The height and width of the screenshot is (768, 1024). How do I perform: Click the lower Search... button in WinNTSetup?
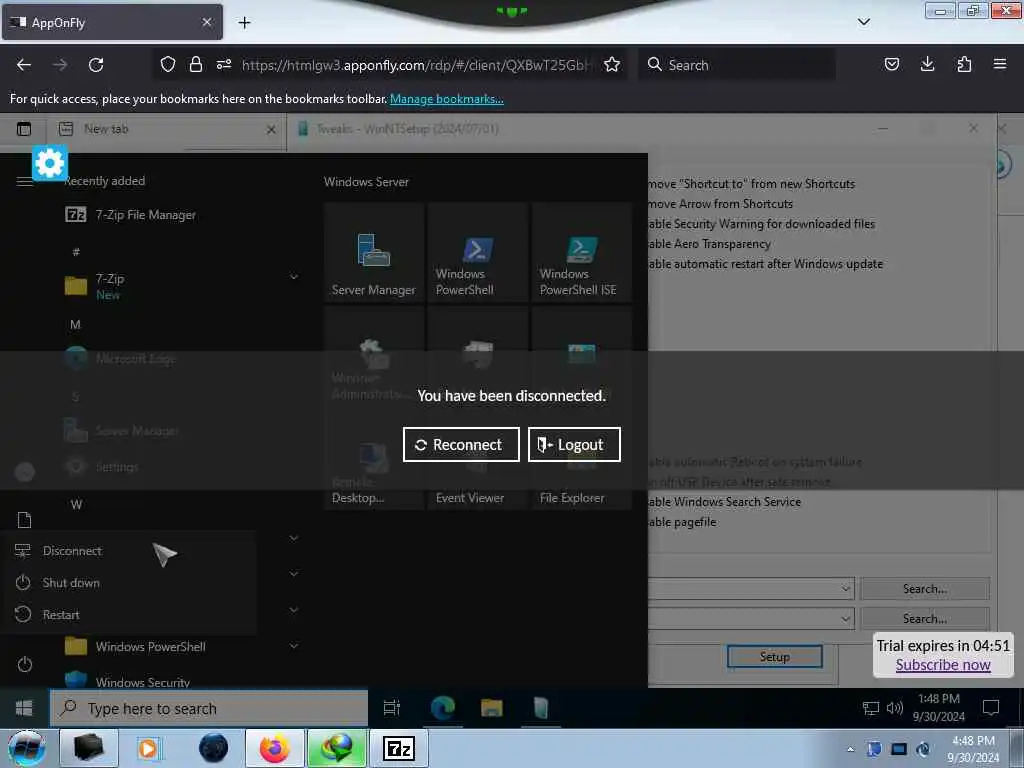coord(925,618)
